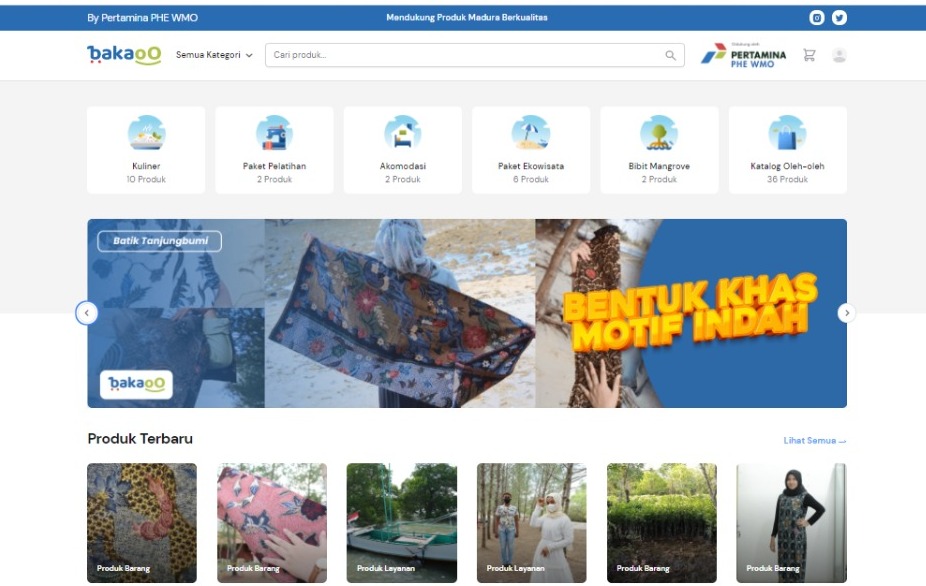Open the Twitter icon in top bar
The width and height of the screenshot is (926, 586).
839,18
